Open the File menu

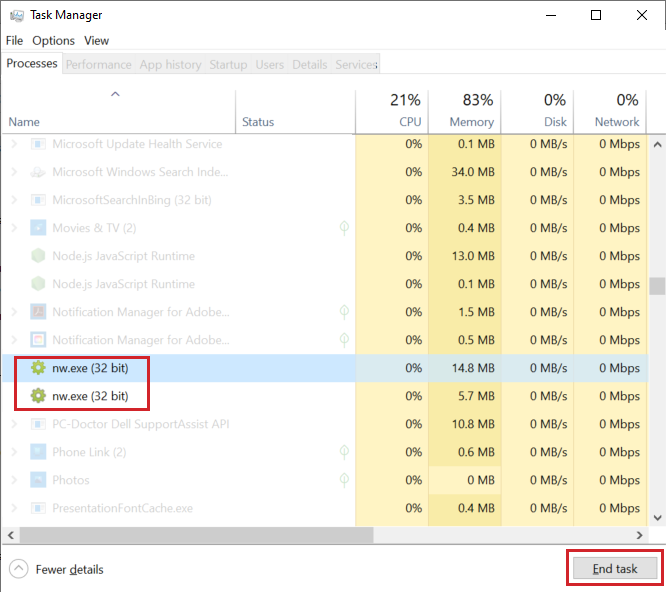14,41
